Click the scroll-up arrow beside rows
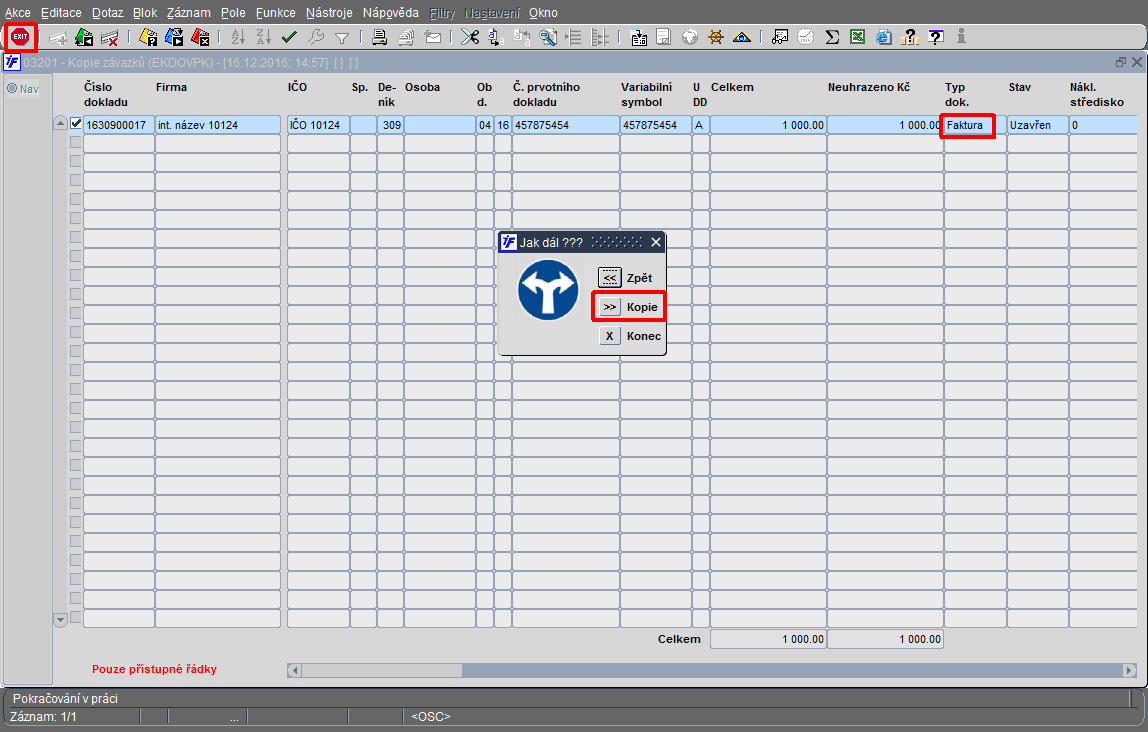Image resolution: width=1148 pixels, height=732 pixels. pos(61,124)
